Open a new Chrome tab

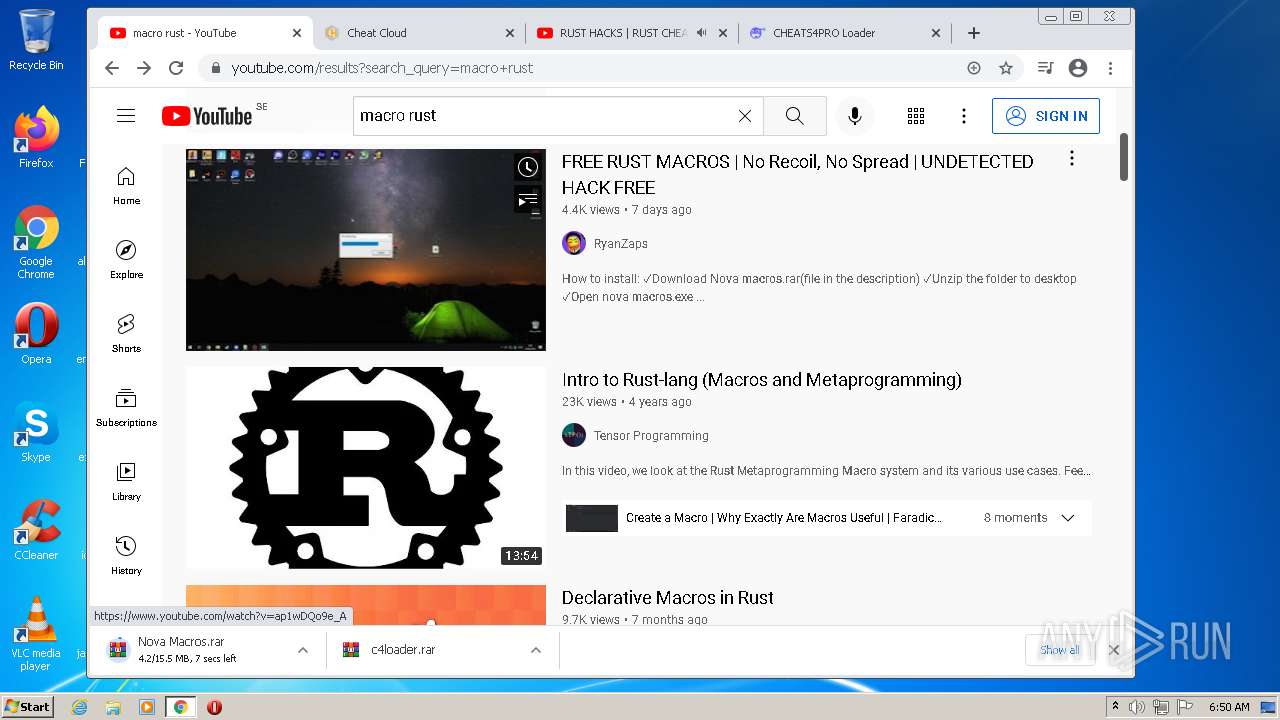point(974,33)
